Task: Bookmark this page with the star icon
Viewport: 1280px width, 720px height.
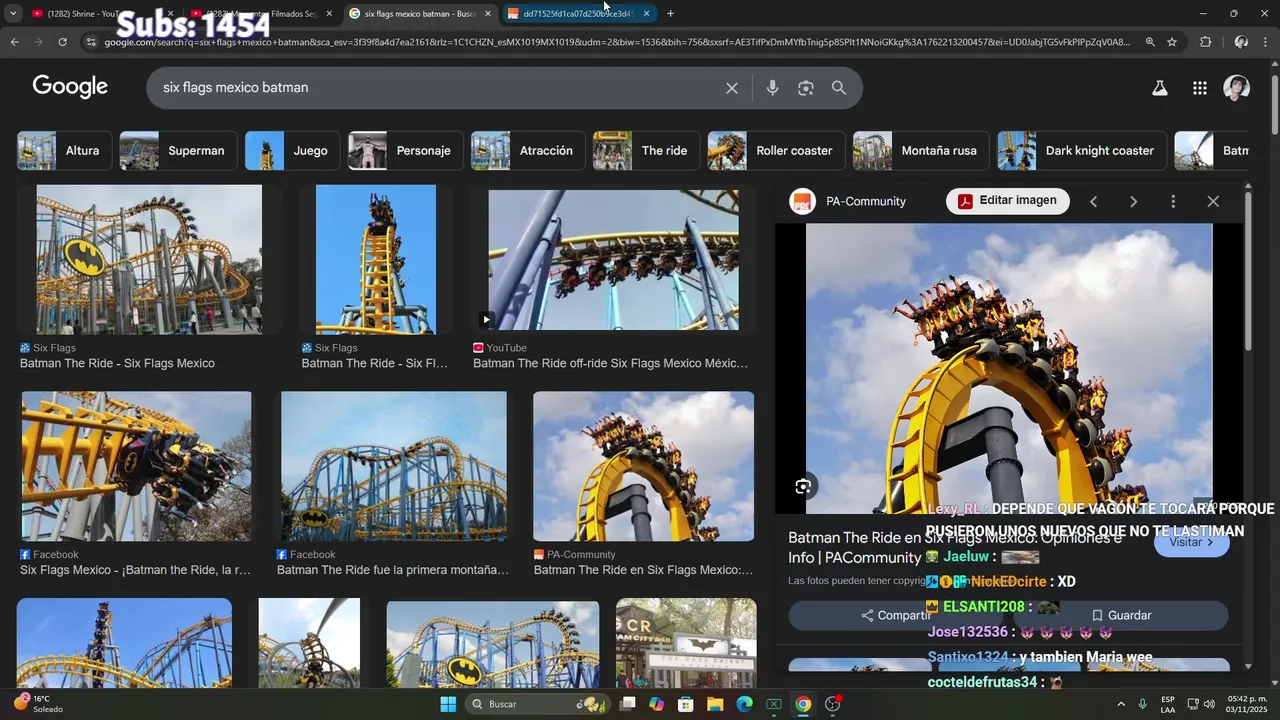Action: tap(1172, 42)
